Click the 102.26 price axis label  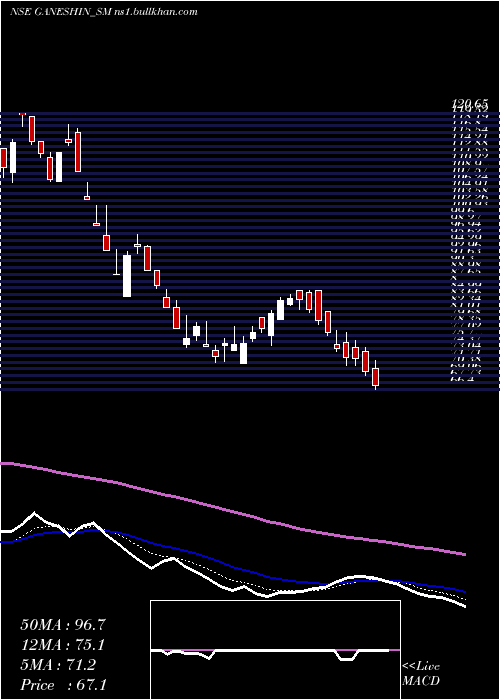pos(469,196)
